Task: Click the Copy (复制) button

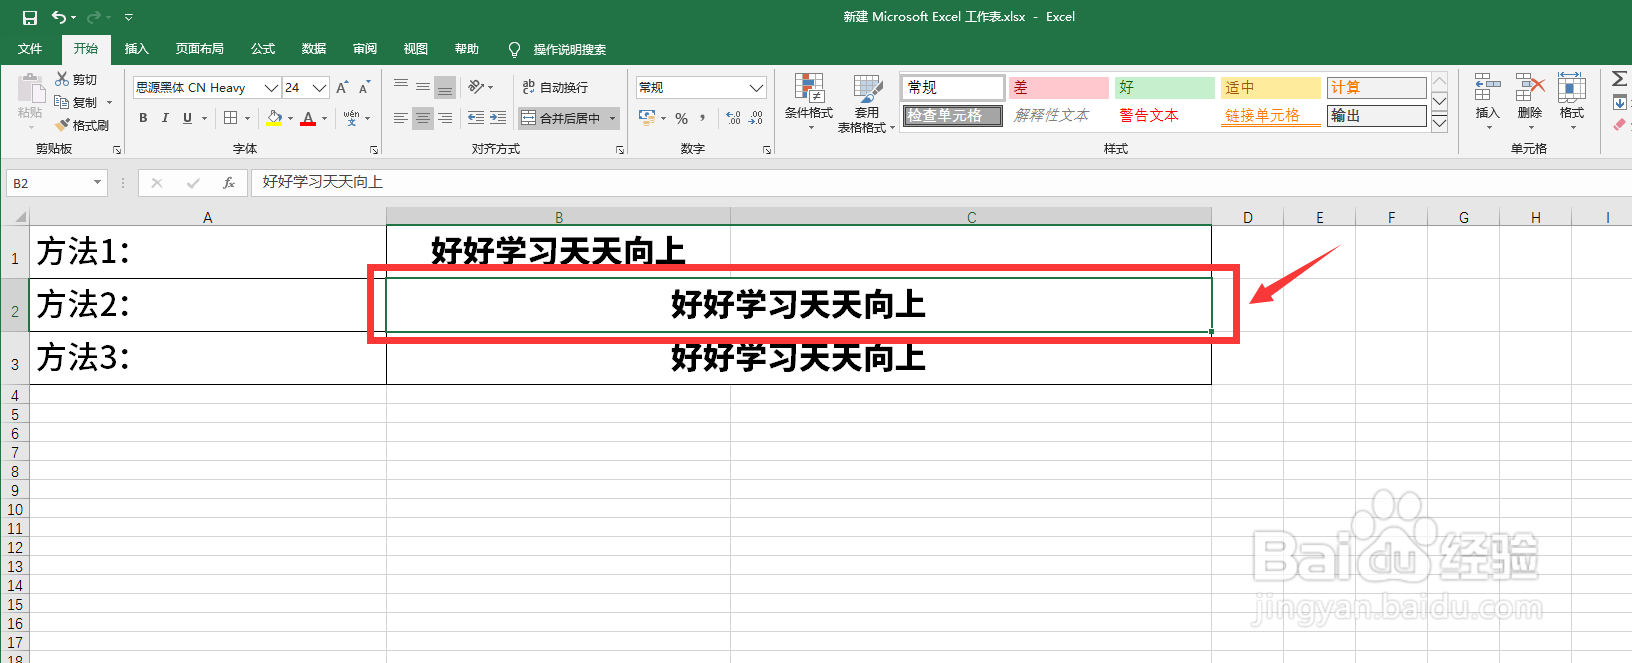Action: 76,102
